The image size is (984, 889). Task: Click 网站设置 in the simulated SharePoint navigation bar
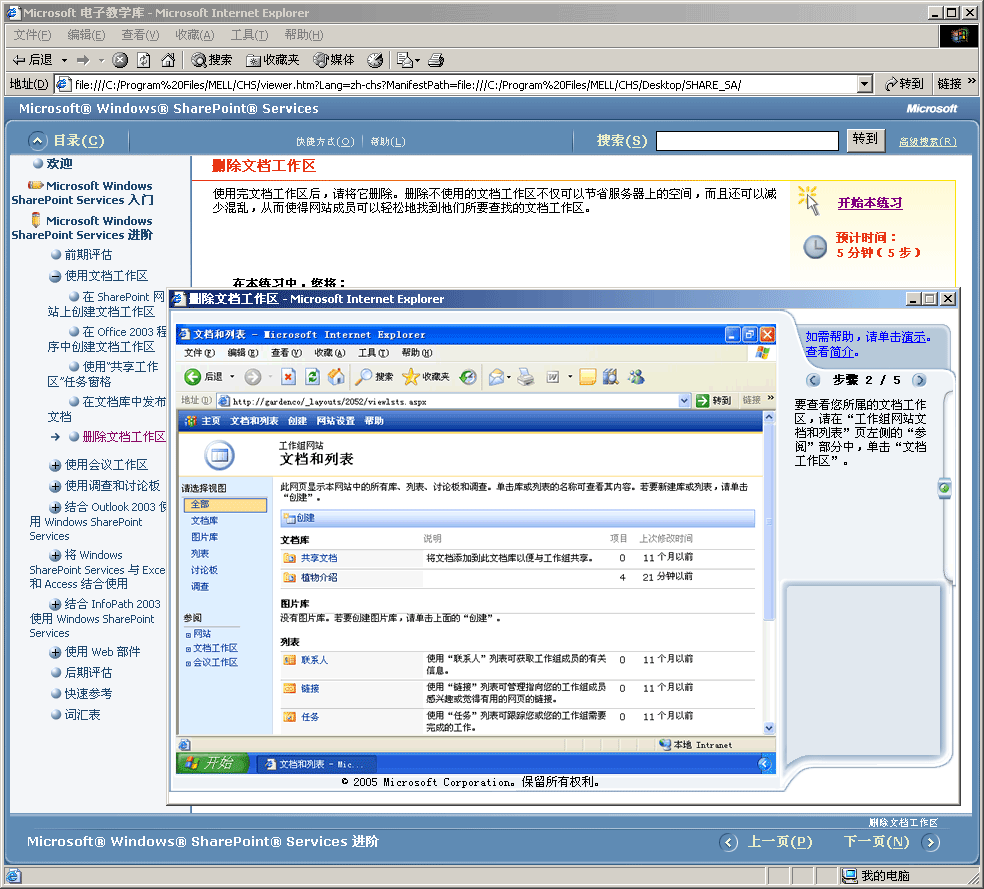[x=336, y=421]
